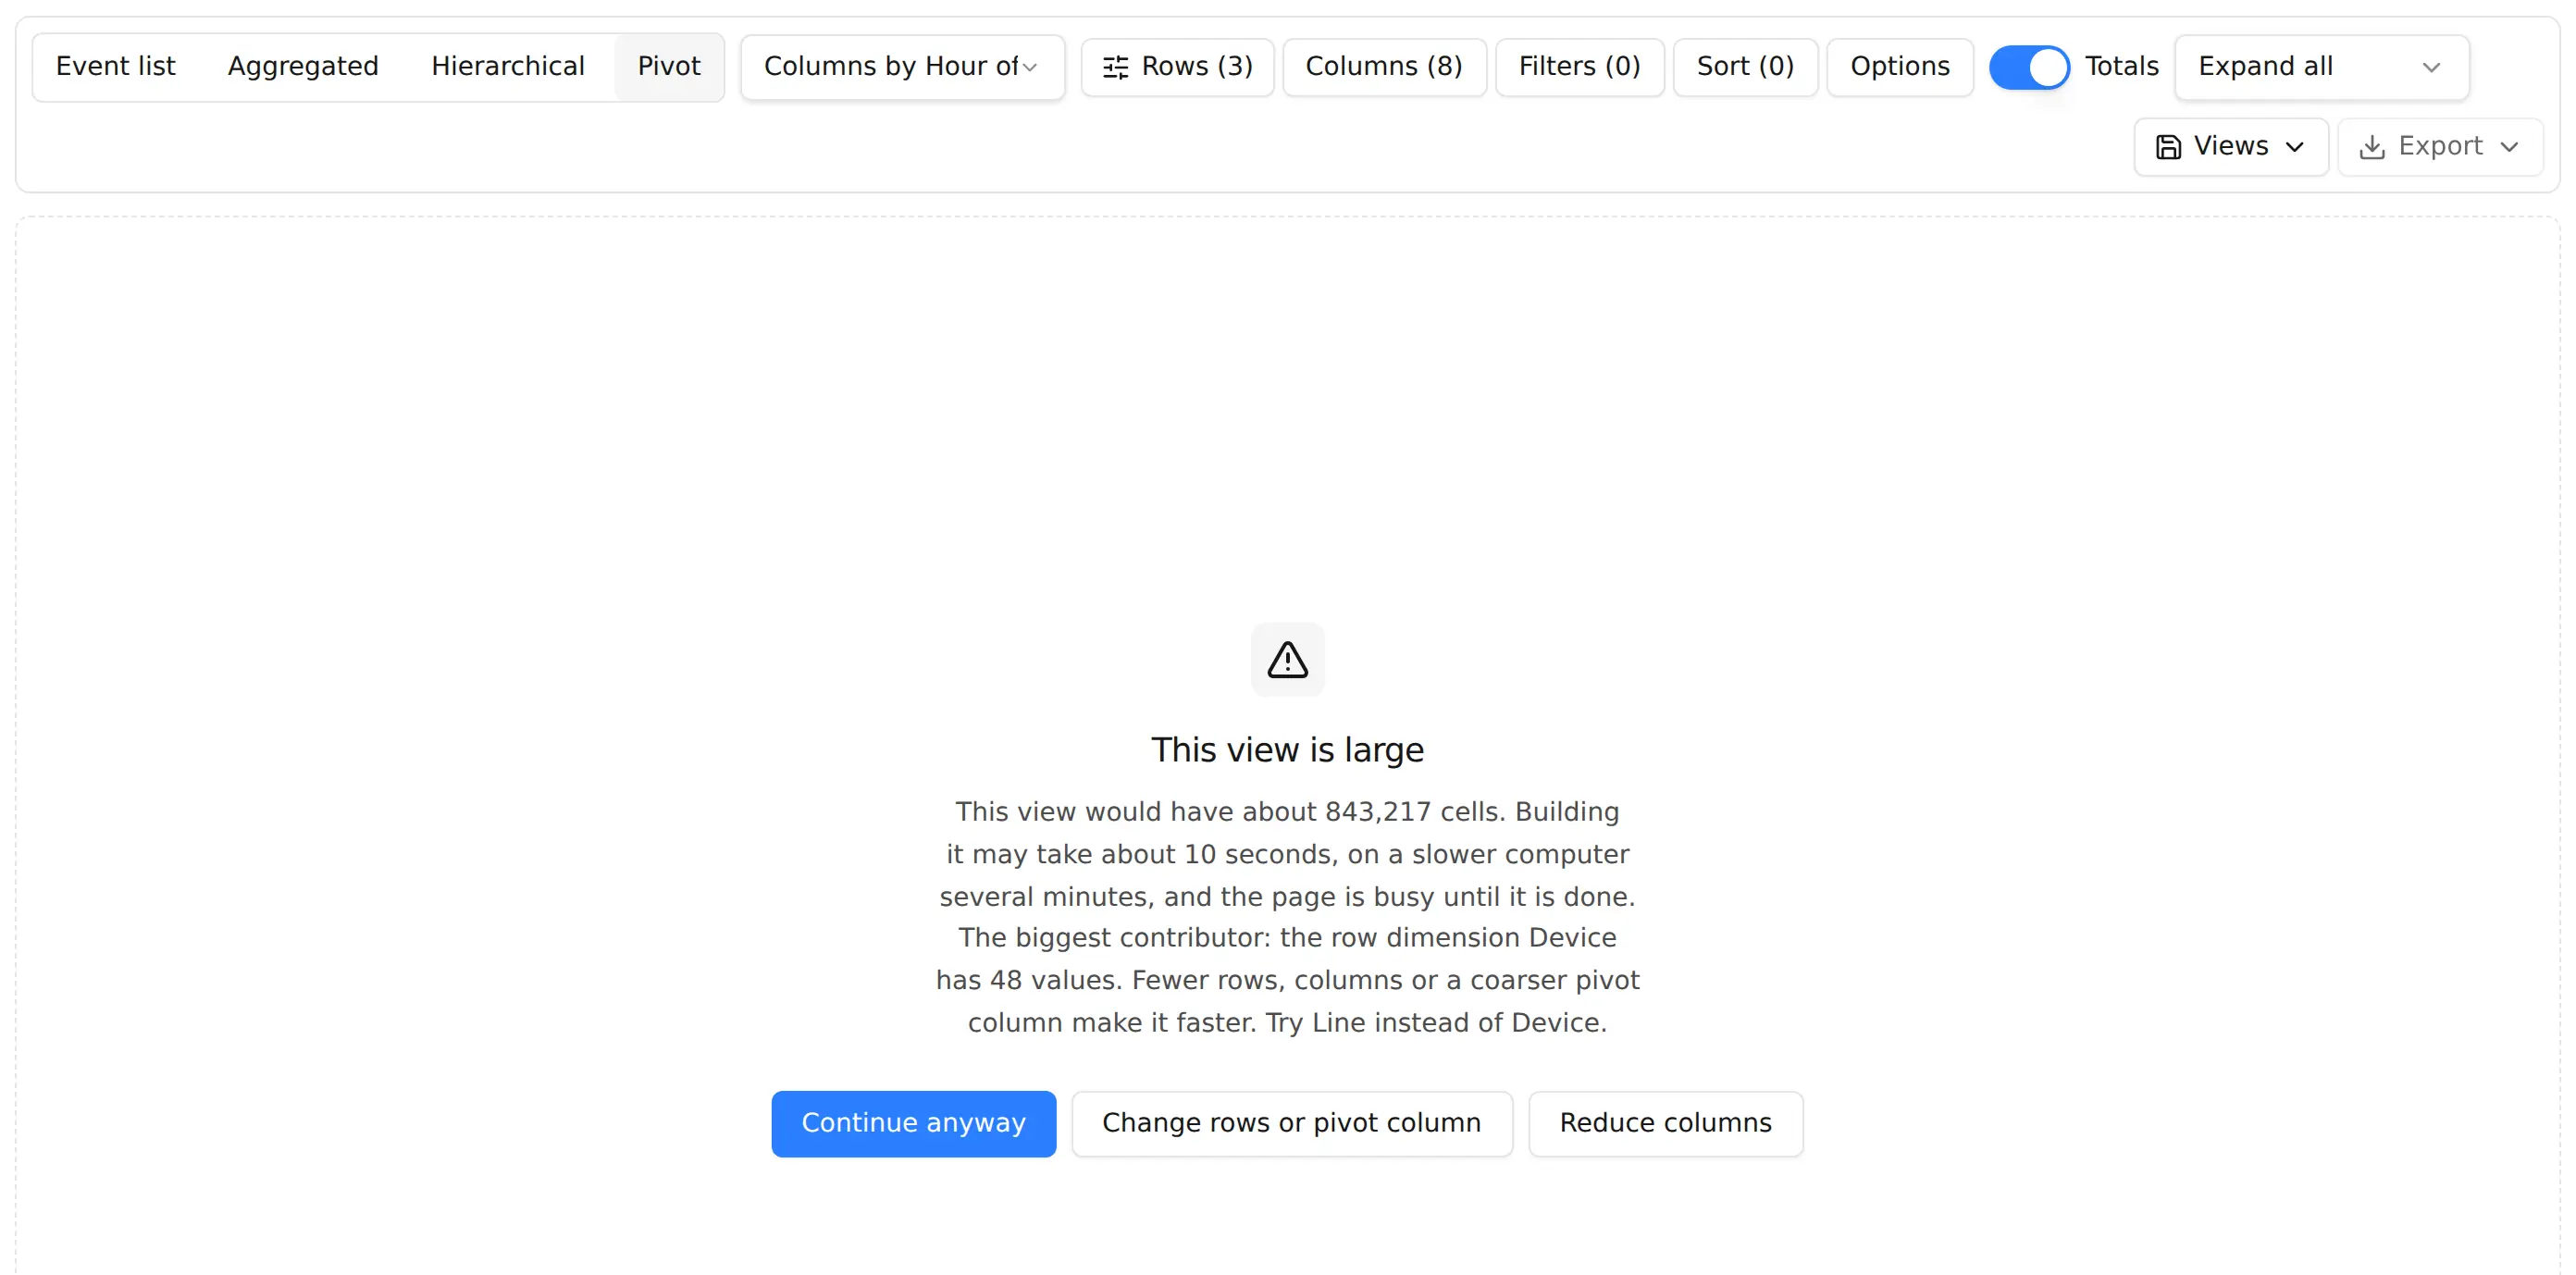Open the Options menu
The height and width of the screenshot is (1275, 2576).
1899,67
